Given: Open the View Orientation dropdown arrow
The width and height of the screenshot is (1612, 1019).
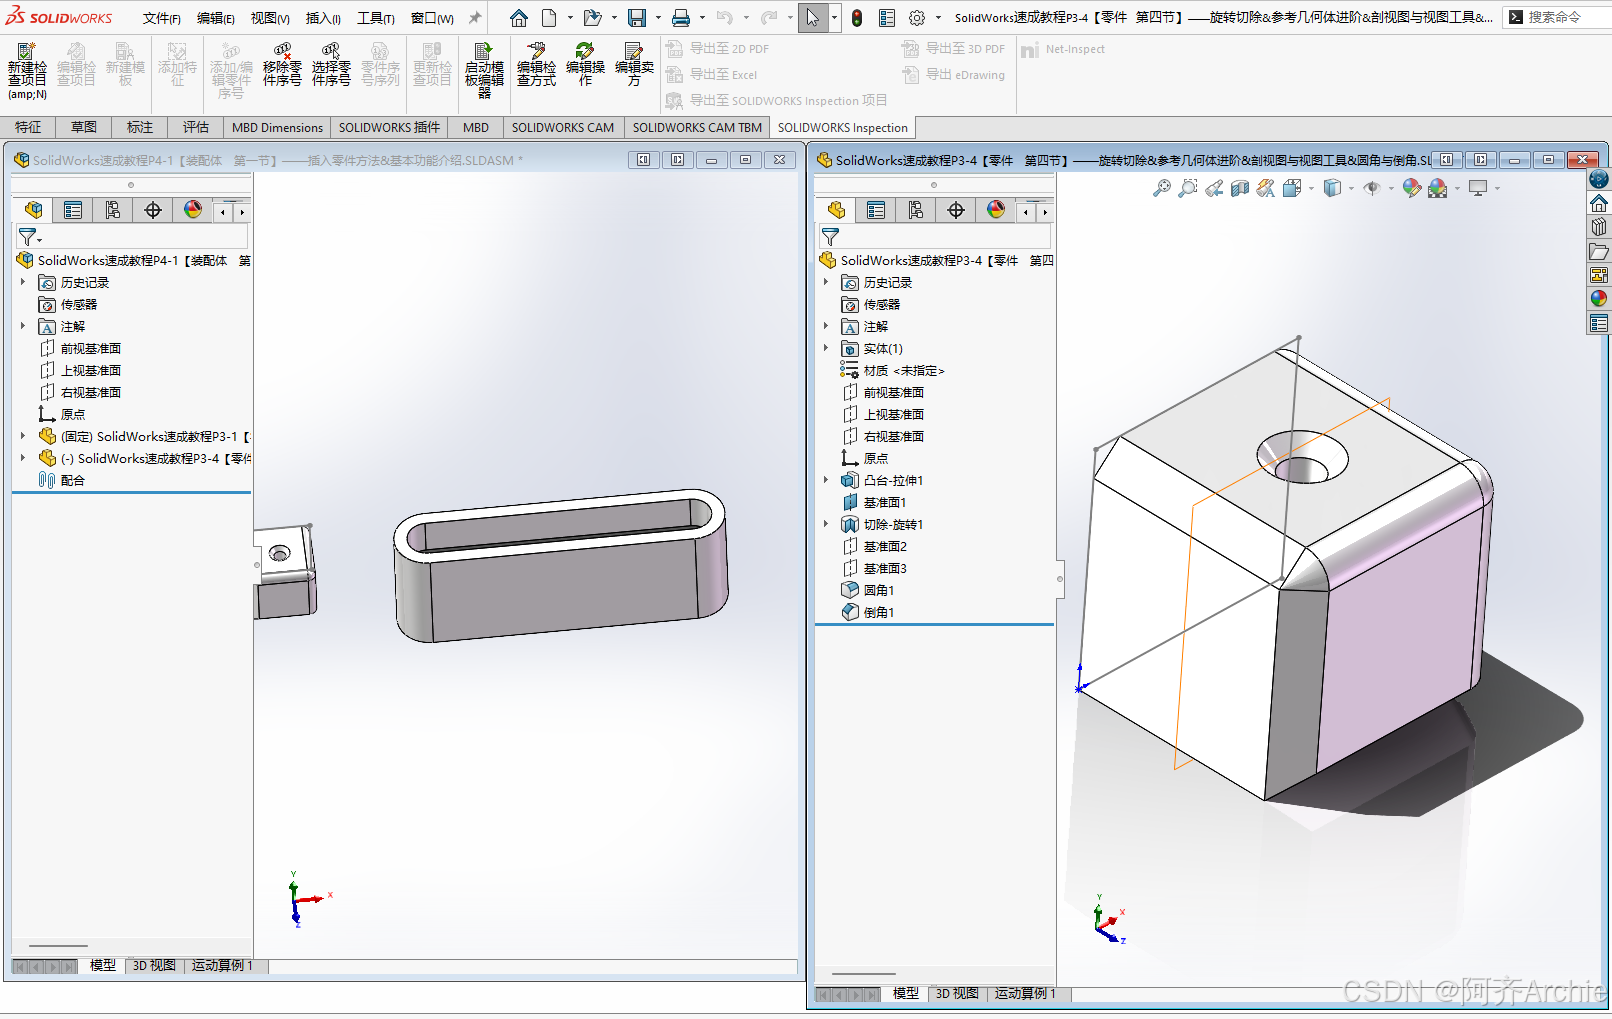Looking at the screenshot, I should tap(1311, 188).
